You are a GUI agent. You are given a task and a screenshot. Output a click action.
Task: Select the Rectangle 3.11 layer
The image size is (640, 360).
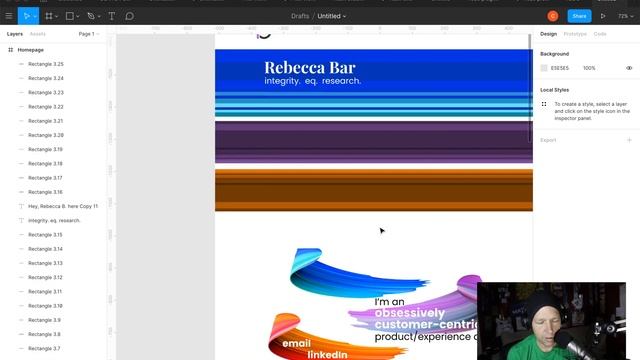click(45, 291)
